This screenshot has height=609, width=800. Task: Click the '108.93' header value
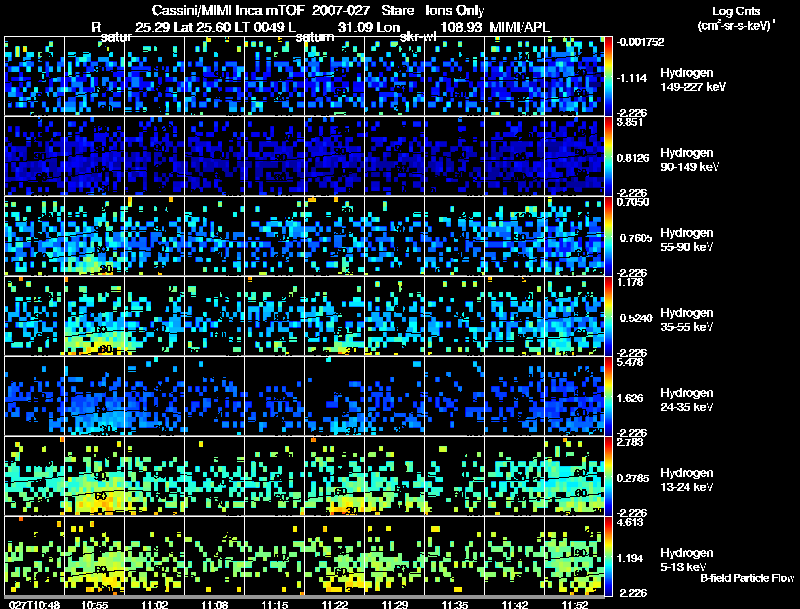(461, 27)
